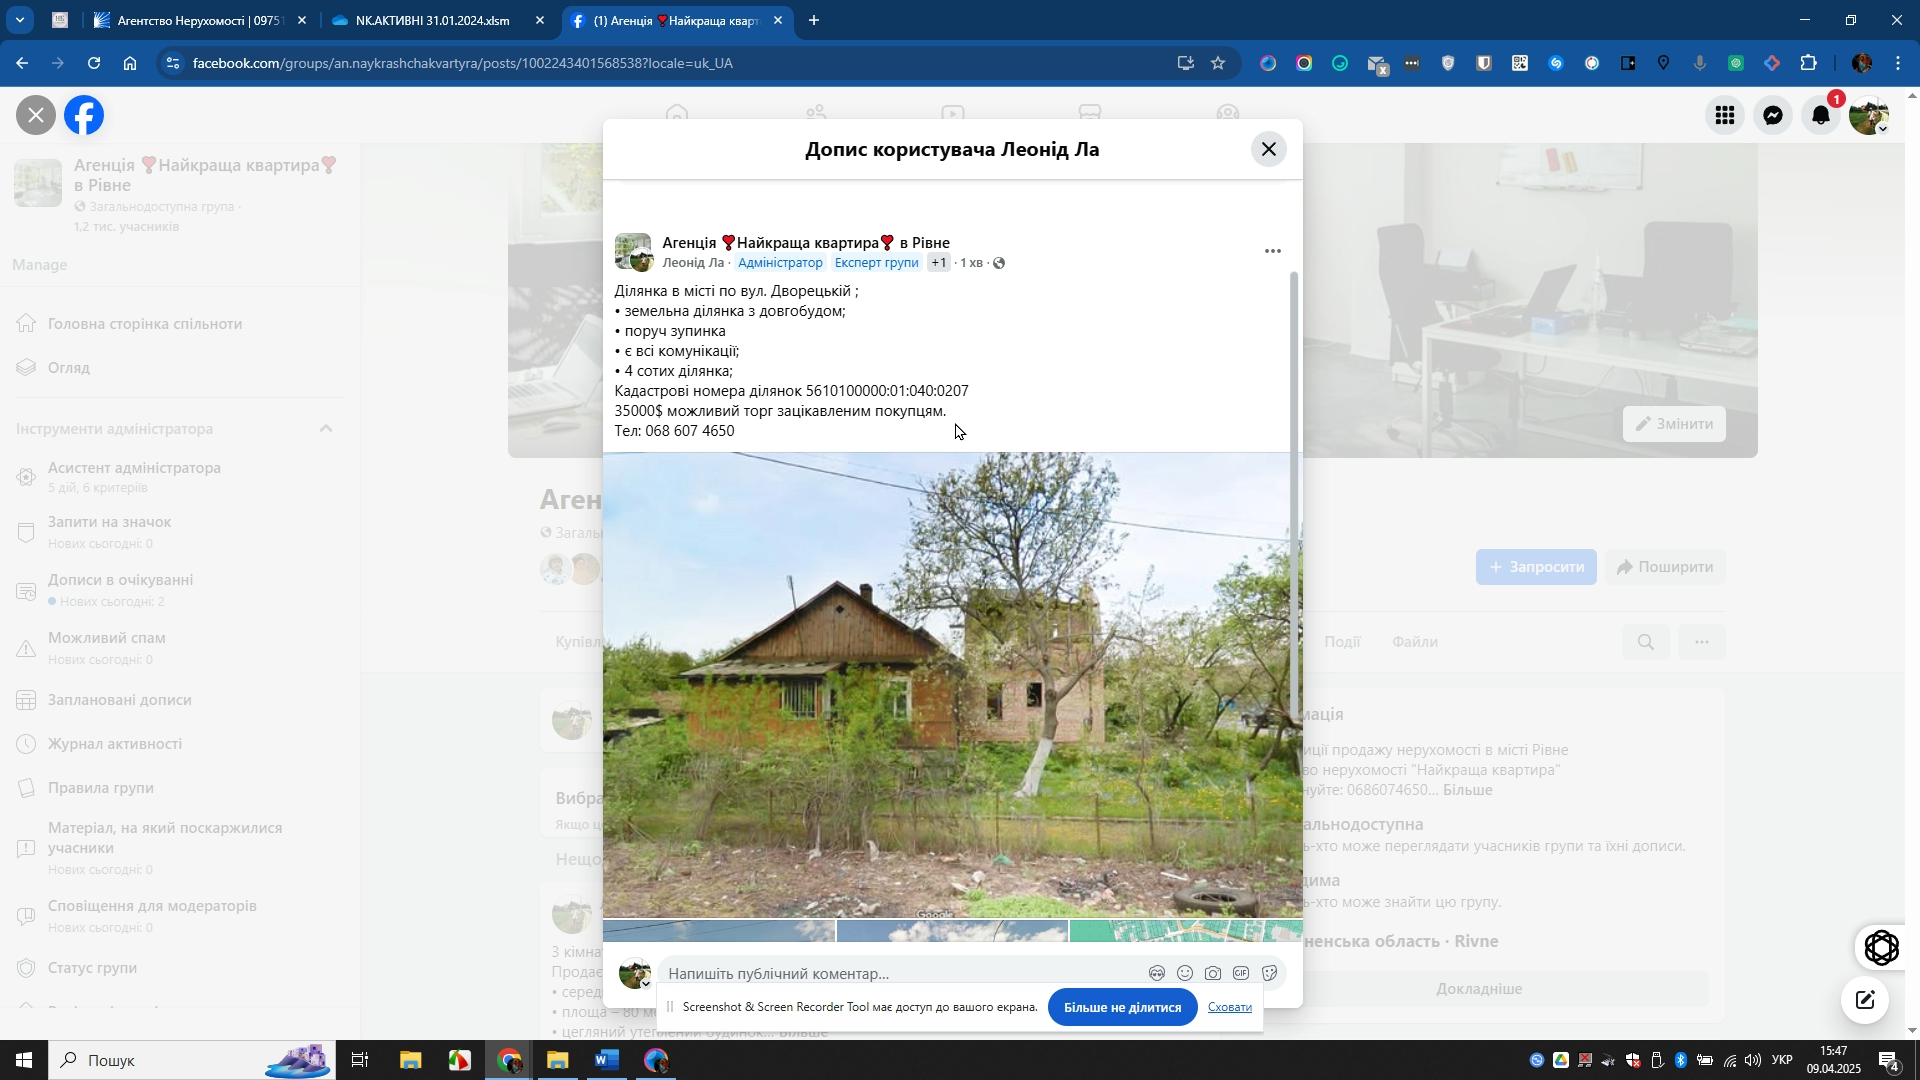Insert a GIF in the comment
Image resolution: width=1920 pixels, height=1080 pixels.
(x=1241, y=974)
